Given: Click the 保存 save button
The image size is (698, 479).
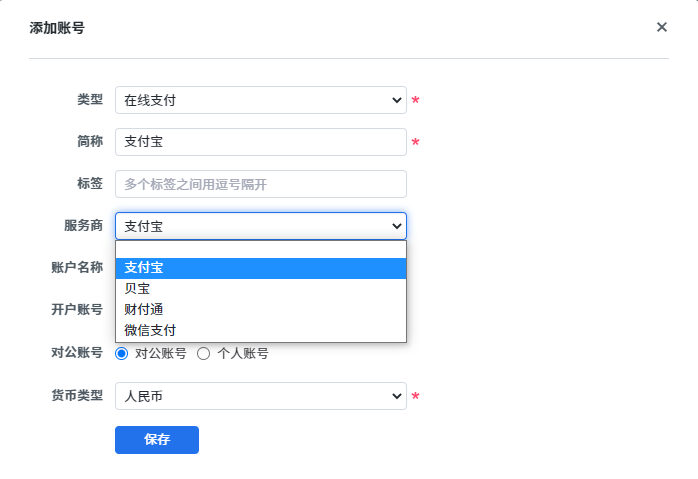Looking at the screenshot, I should [157, 440].
